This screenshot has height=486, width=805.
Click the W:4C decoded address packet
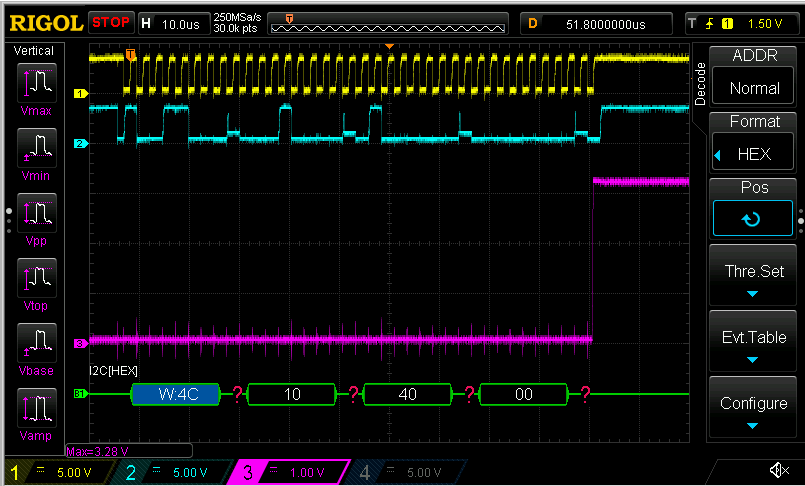[x=179, y=395]
